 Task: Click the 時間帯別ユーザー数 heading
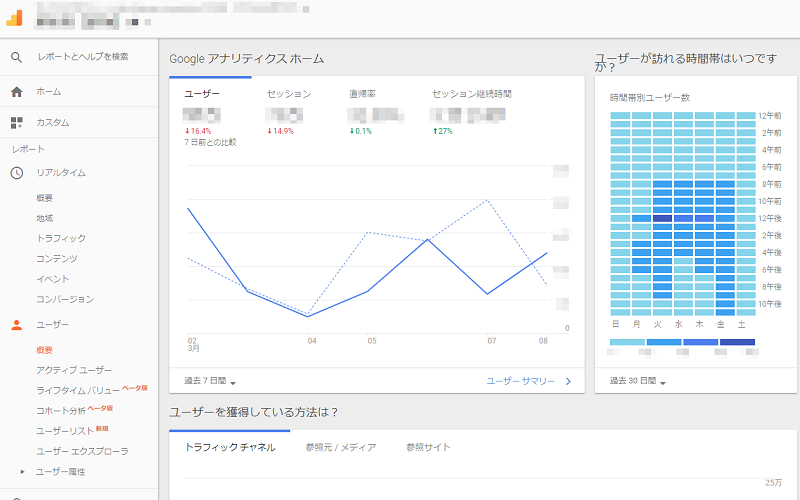tap(649, 97)
